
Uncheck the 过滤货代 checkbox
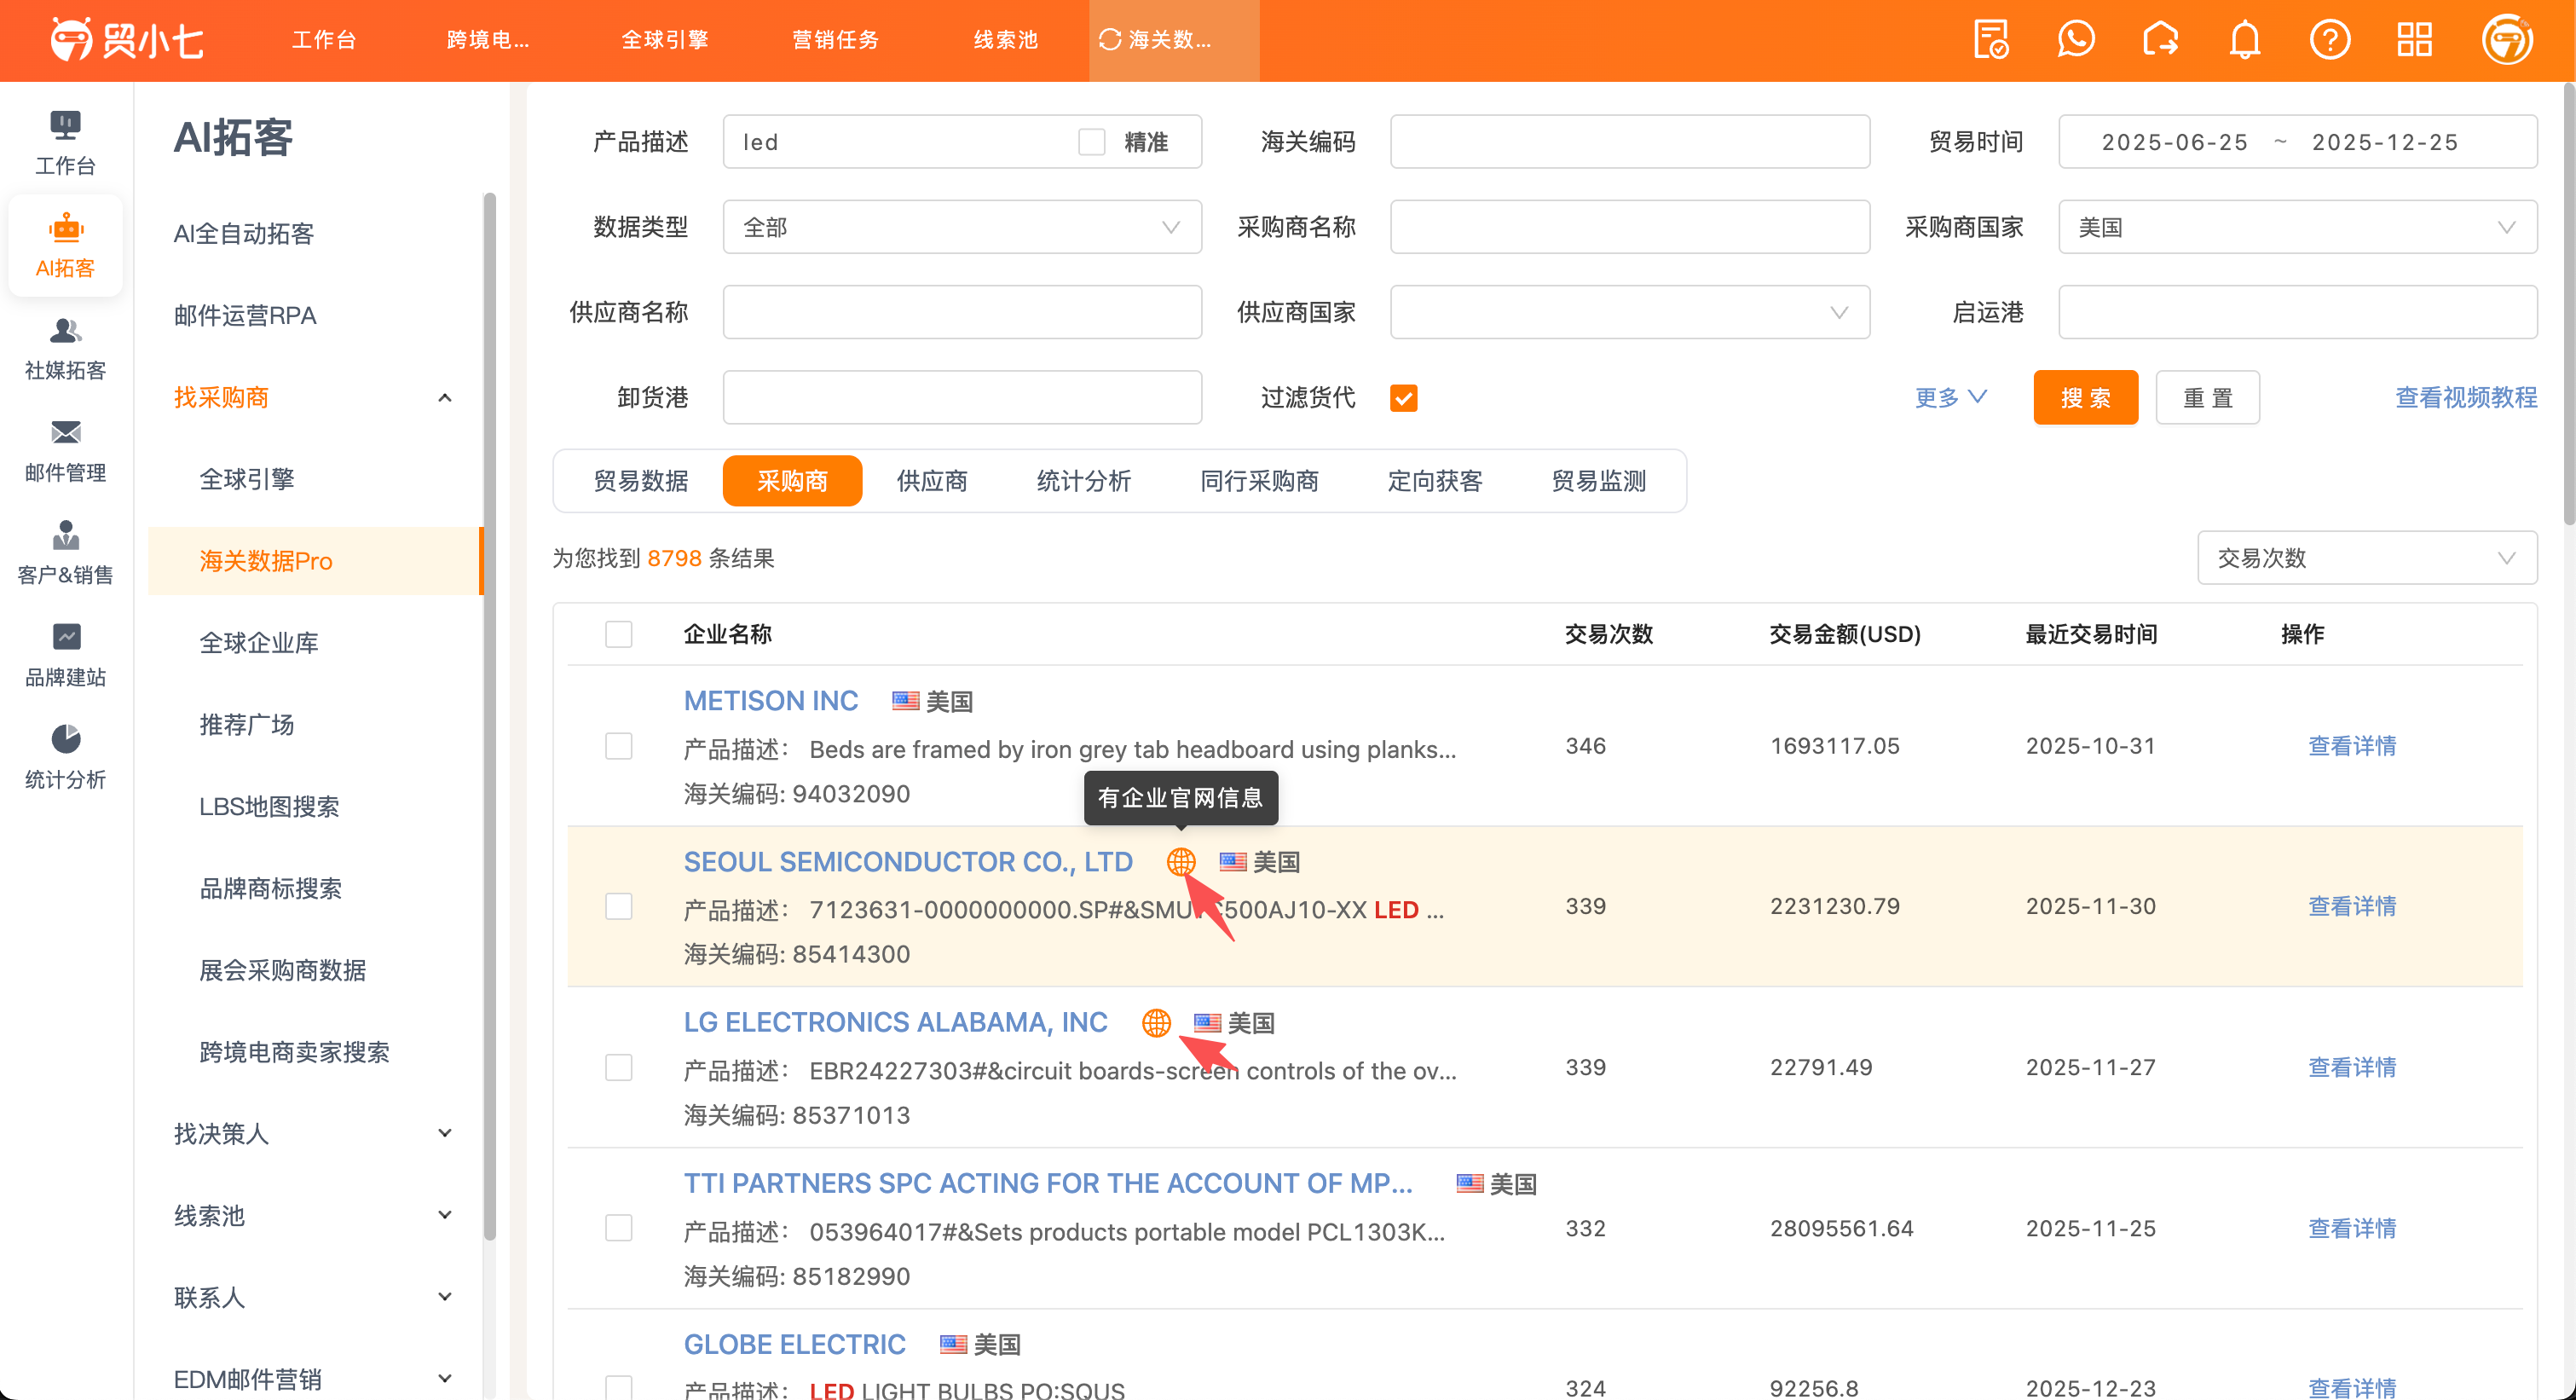(x=1403, y=398)
